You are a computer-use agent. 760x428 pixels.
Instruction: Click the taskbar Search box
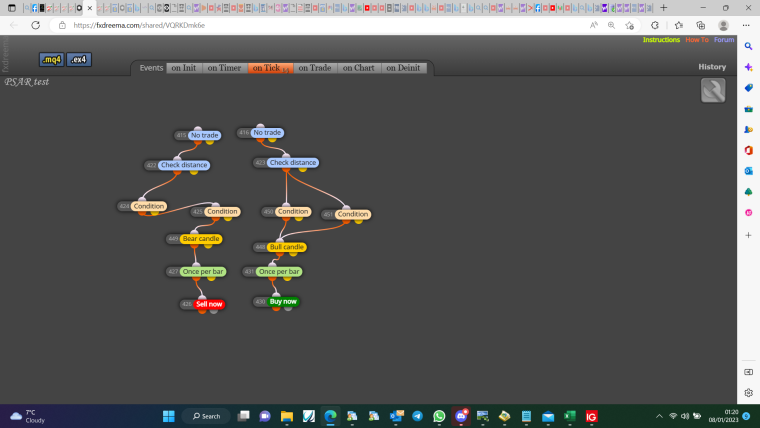pos(206,416)
